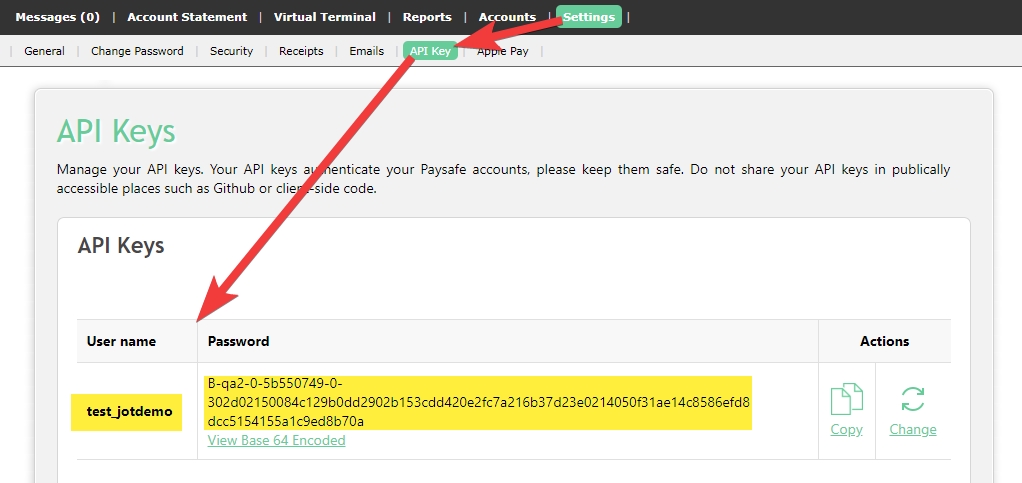Click the highlighted API password value

(x=479, y=402)
